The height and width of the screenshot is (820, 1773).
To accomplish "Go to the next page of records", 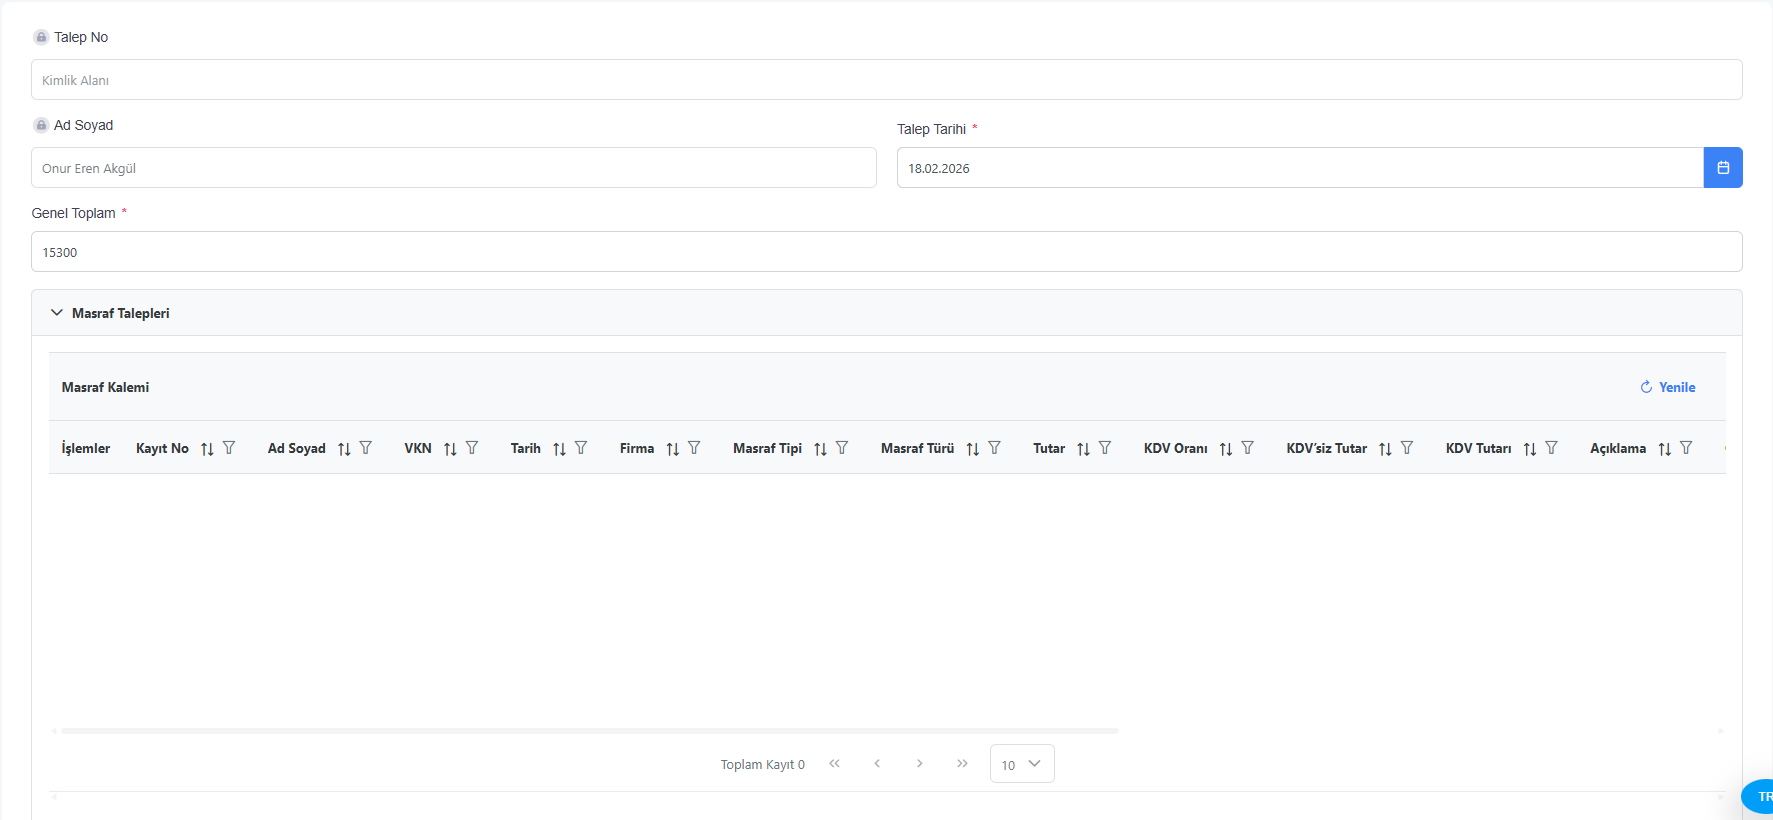I will (919, 764).
